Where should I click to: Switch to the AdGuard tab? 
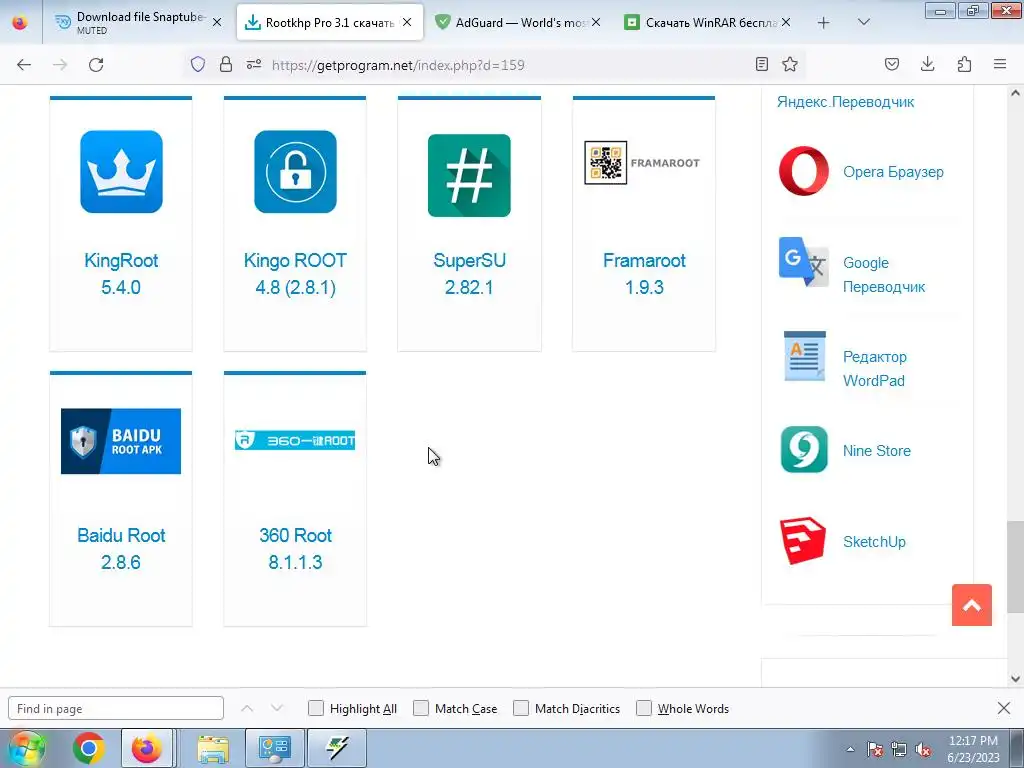coord(519,22)
